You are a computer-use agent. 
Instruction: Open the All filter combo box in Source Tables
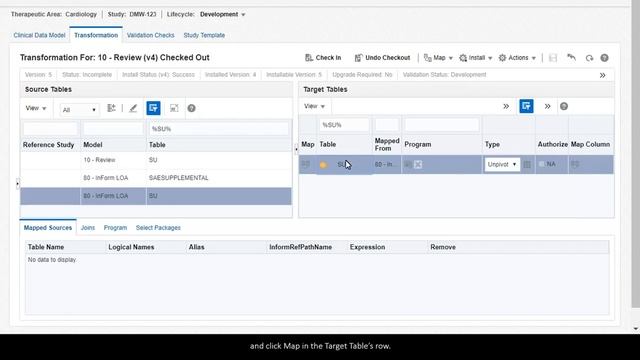tap(79, 109)
